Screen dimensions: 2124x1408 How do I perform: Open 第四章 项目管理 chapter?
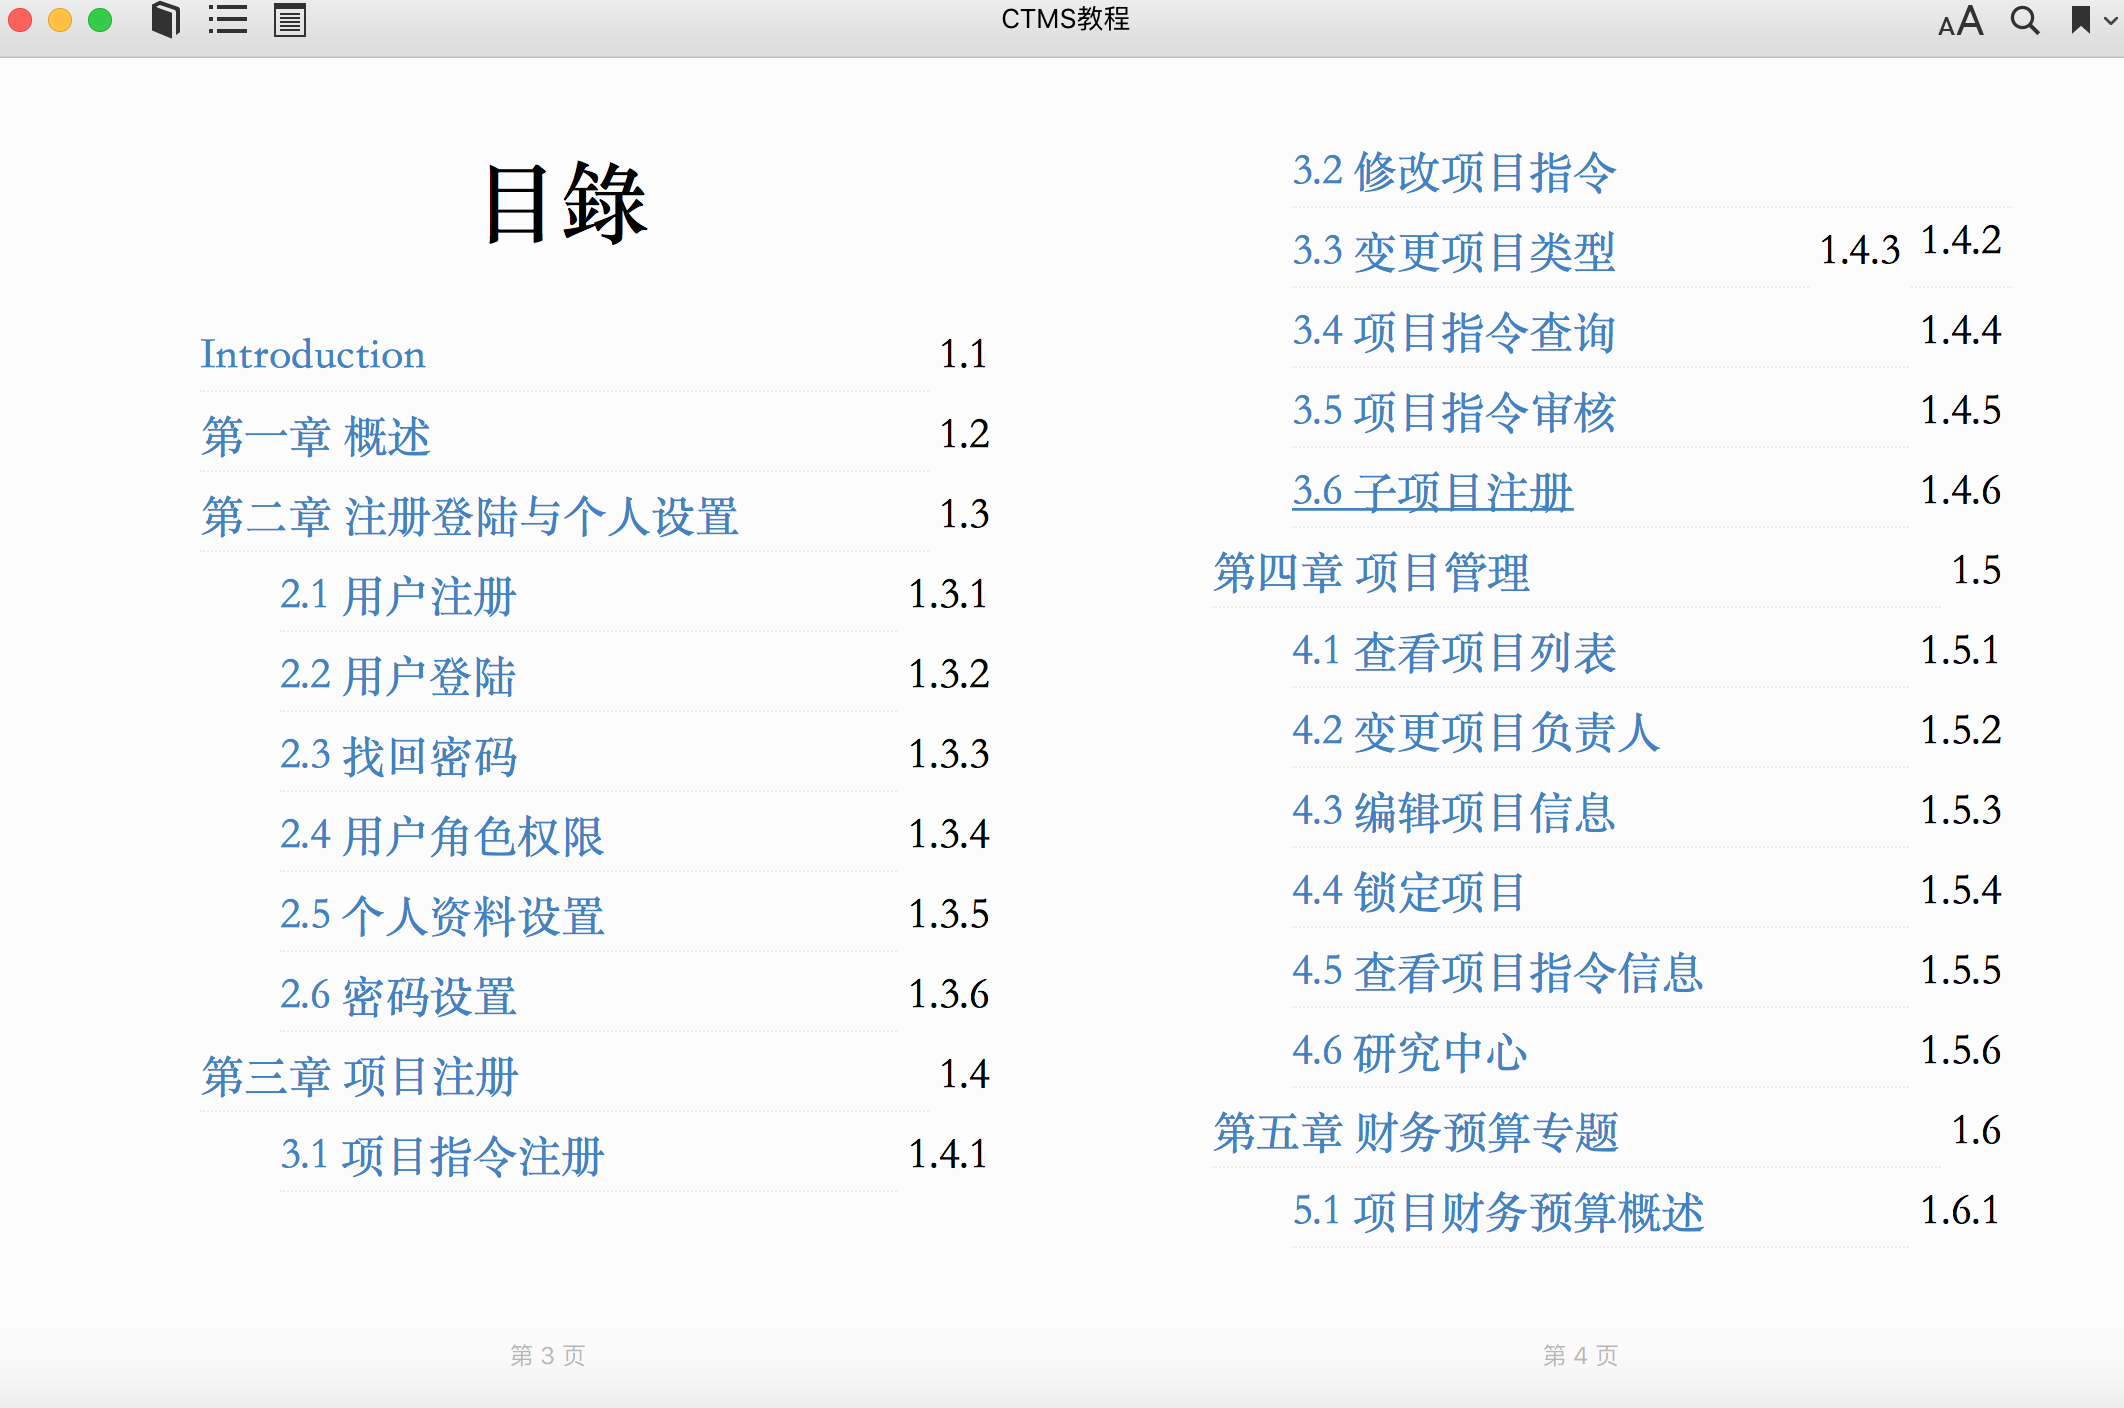pos(1372,572)
